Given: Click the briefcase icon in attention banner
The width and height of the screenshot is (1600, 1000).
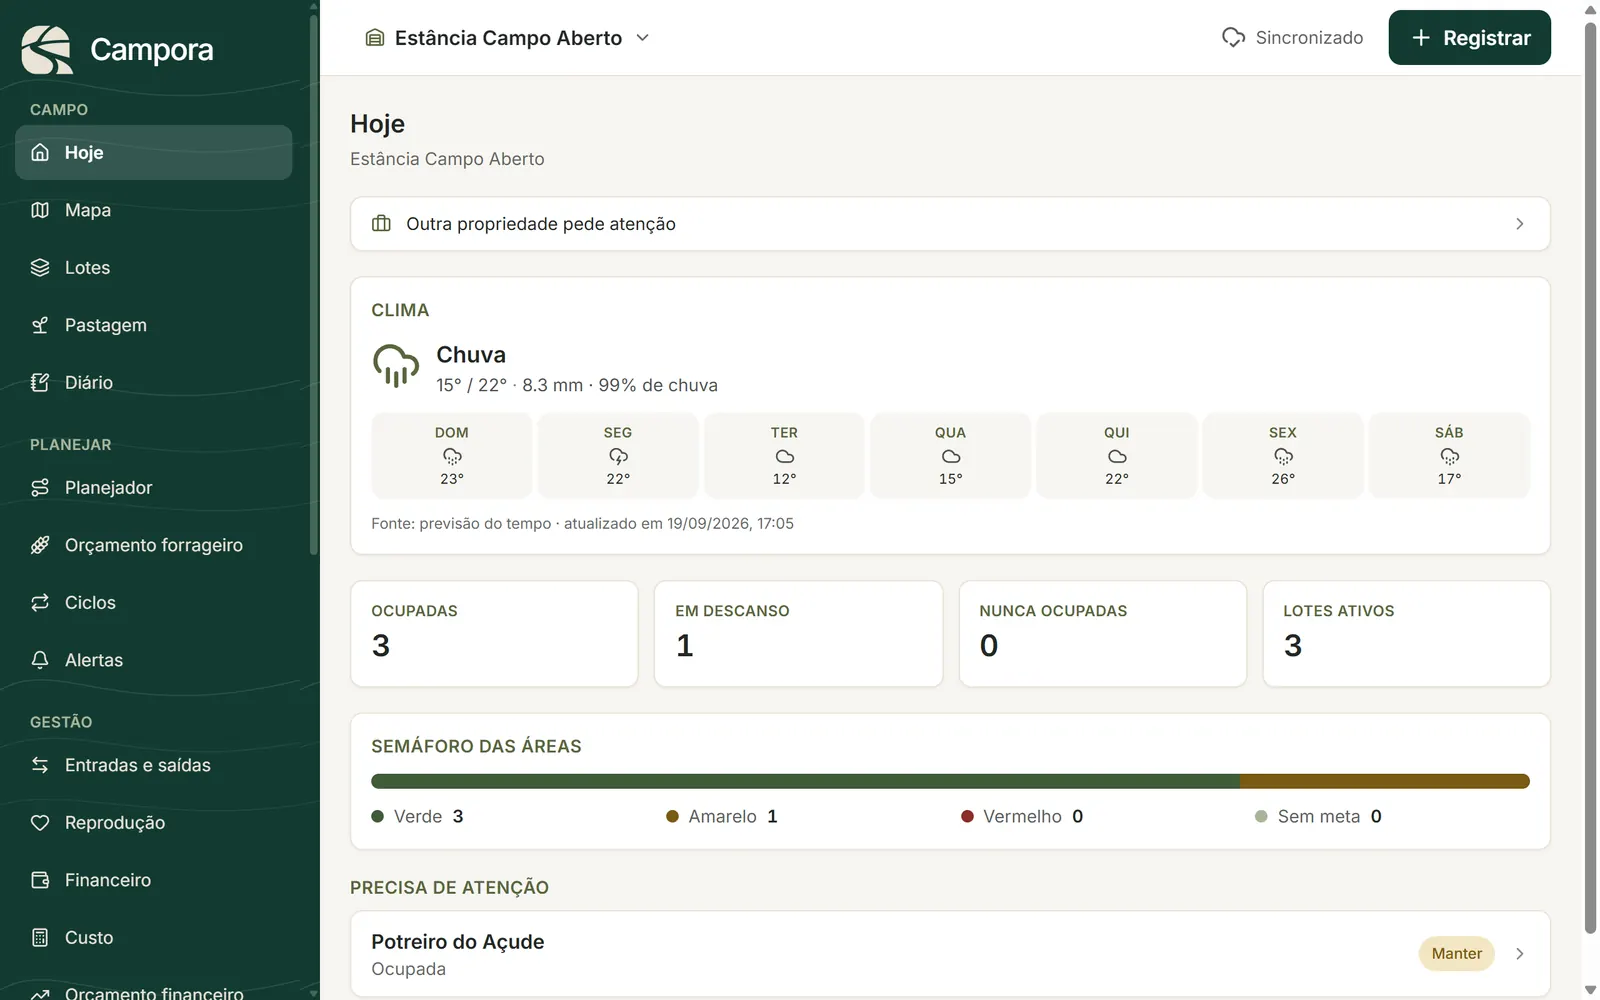Looking at the screenshot, I should coord(381,223).
